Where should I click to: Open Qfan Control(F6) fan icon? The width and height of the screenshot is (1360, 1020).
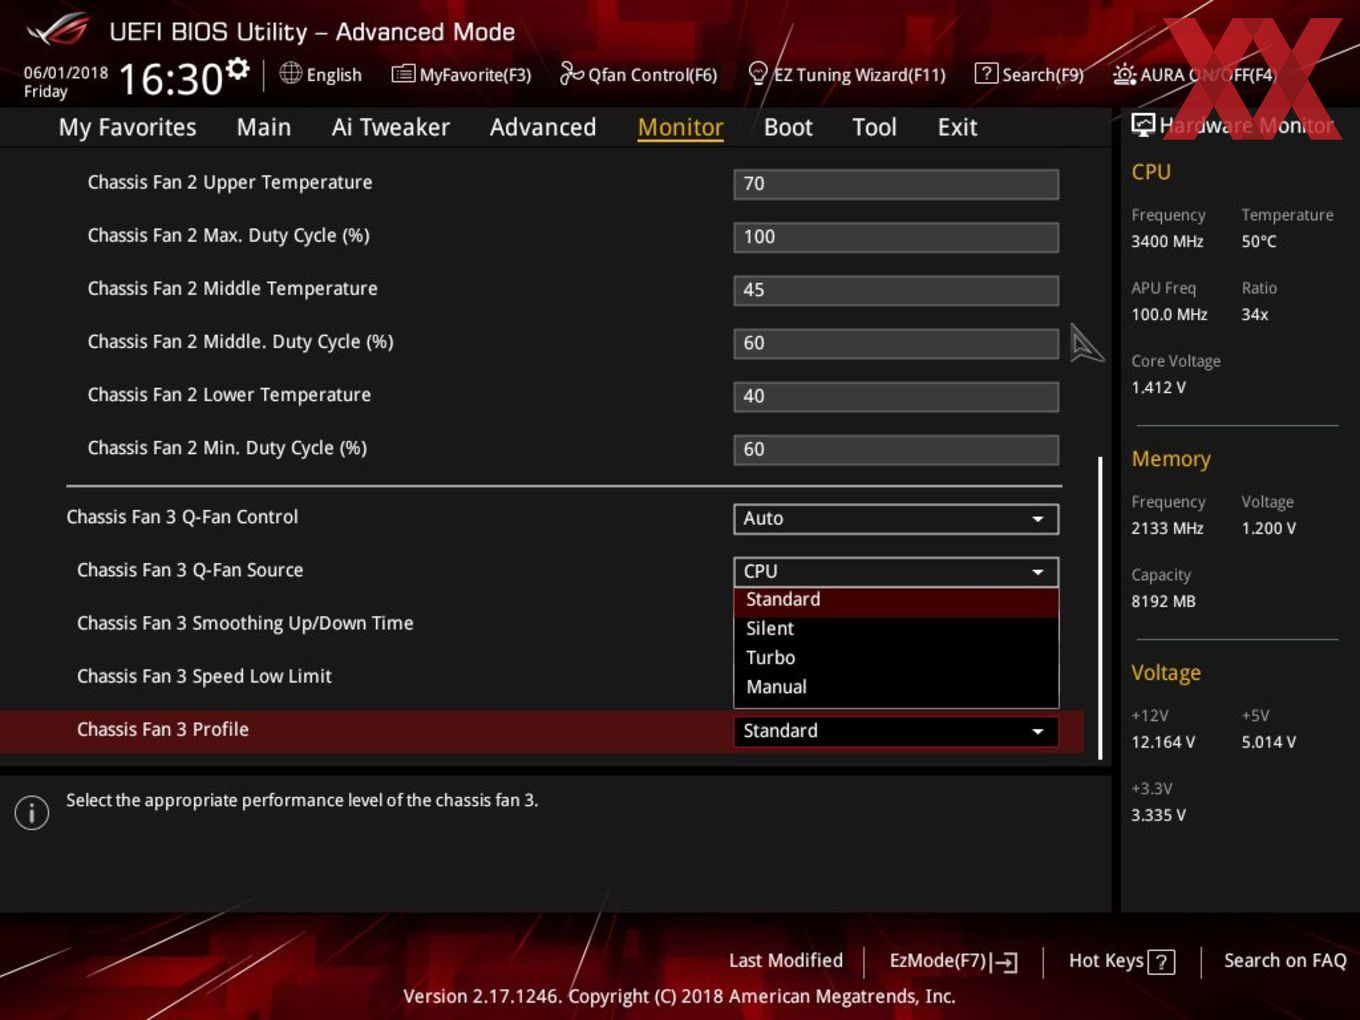click(571, 73)
